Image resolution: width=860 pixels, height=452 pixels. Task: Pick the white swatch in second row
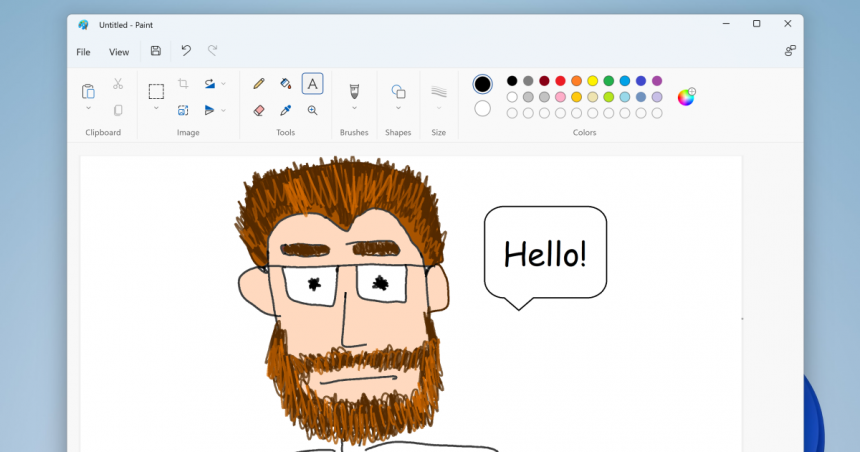click(x=512, y=97)
